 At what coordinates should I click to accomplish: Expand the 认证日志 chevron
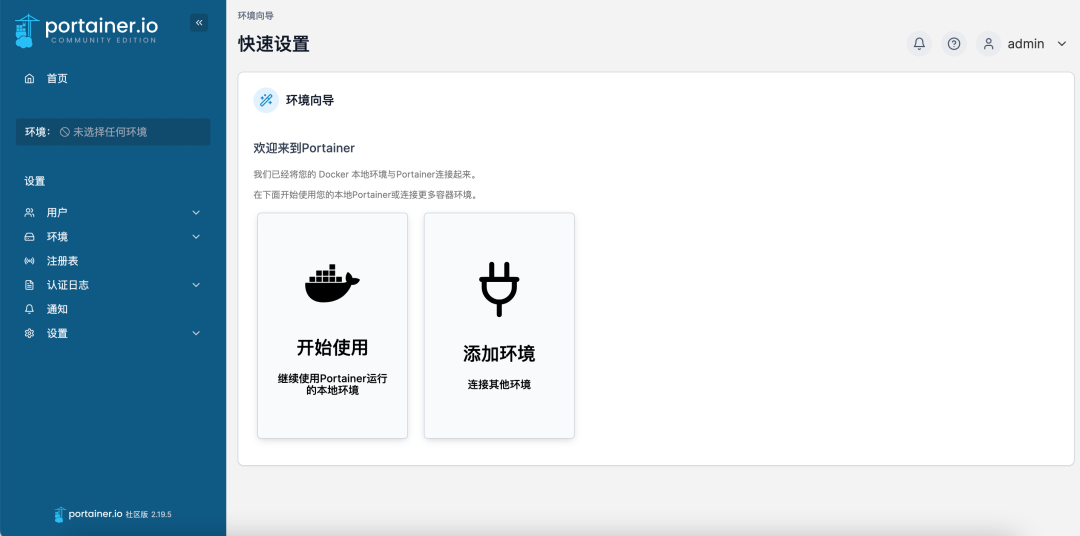196,285
